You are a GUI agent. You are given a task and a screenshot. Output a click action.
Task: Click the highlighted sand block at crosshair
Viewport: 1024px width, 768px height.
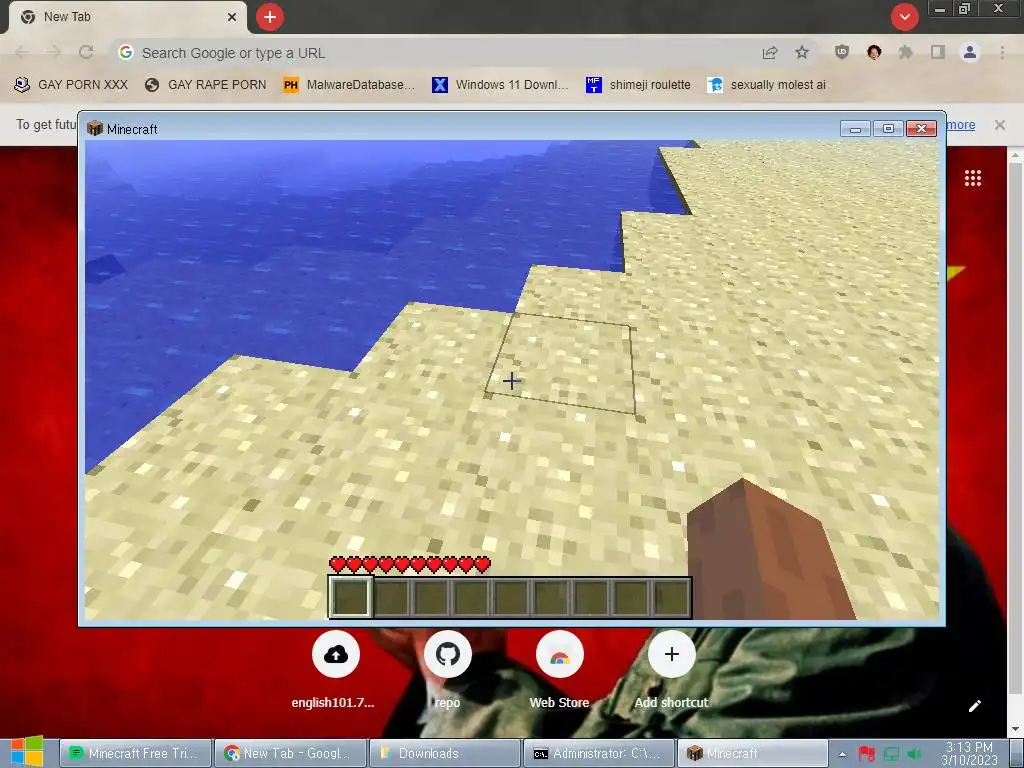point(562,362)
